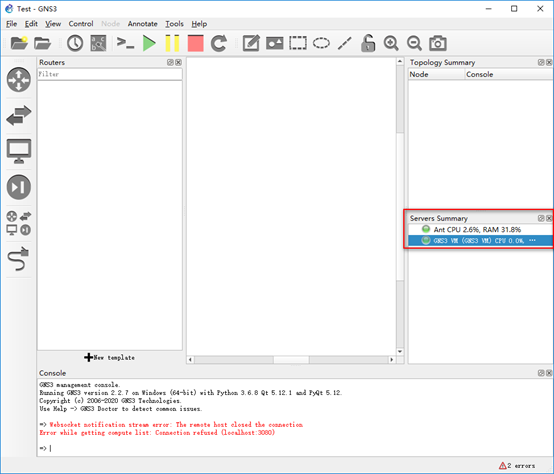
Task: Click the Zoom in magnifier icon
Action: (x=391, y=43)
